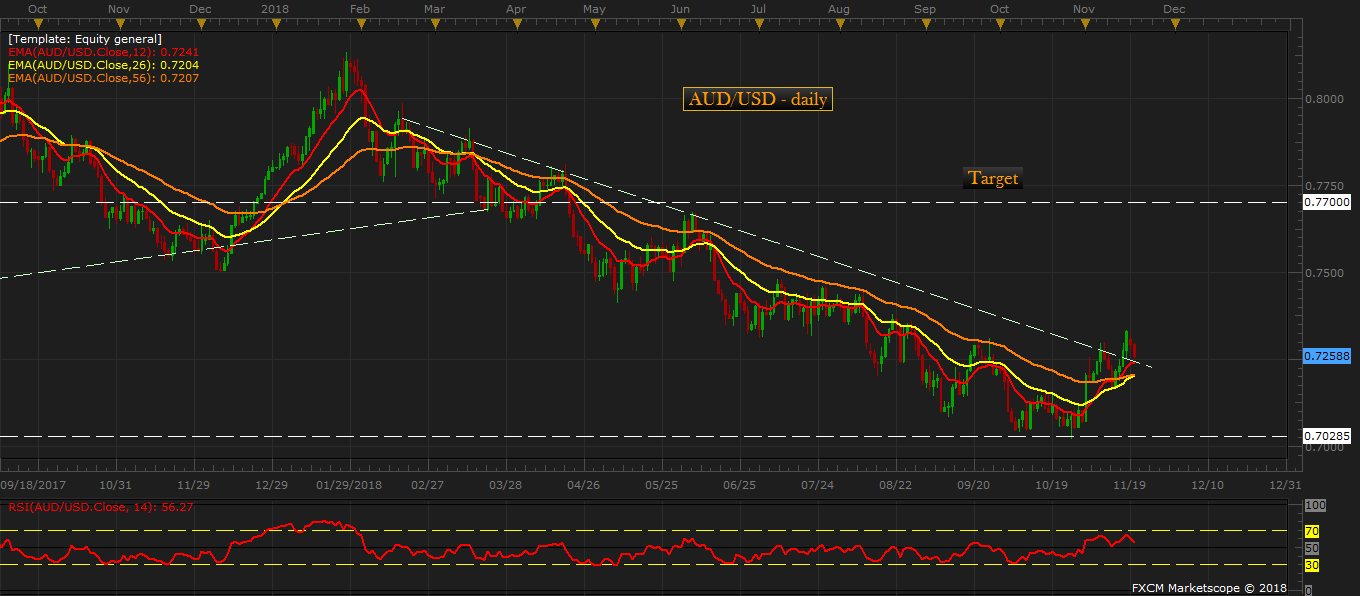Image resolution: width=1360 pixels, height=596 pixels.
Task: Click the 10/31 date axis label
Action: [116, 484]
